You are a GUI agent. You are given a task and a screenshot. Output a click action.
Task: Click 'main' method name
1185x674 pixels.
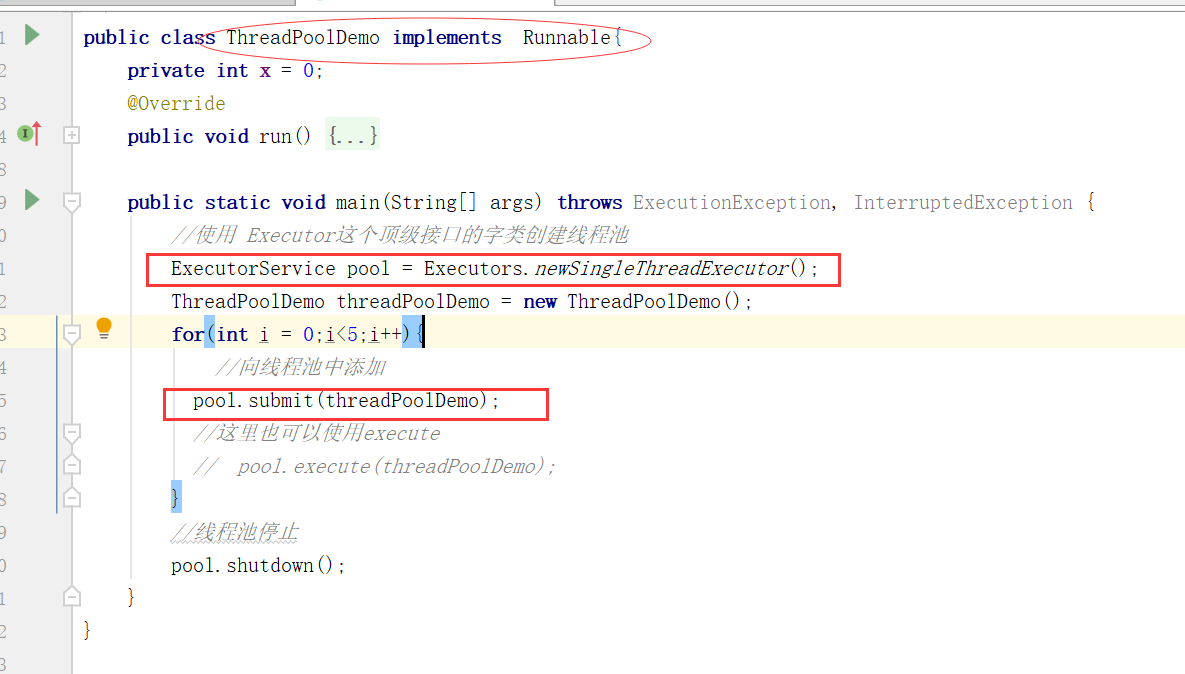[357, 203]
